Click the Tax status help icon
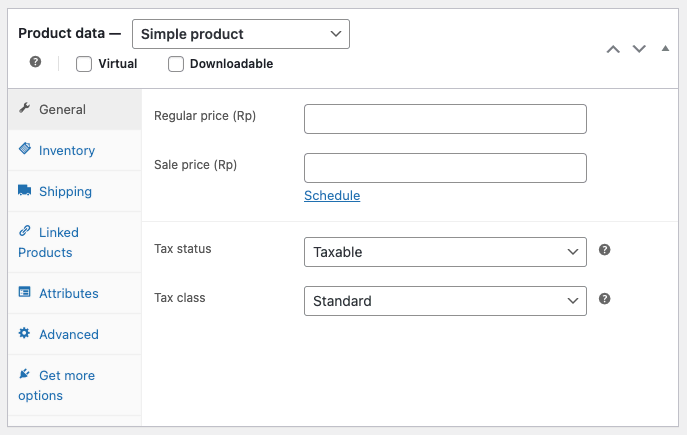This screenshot has width=687, height=435. point(604,250)
